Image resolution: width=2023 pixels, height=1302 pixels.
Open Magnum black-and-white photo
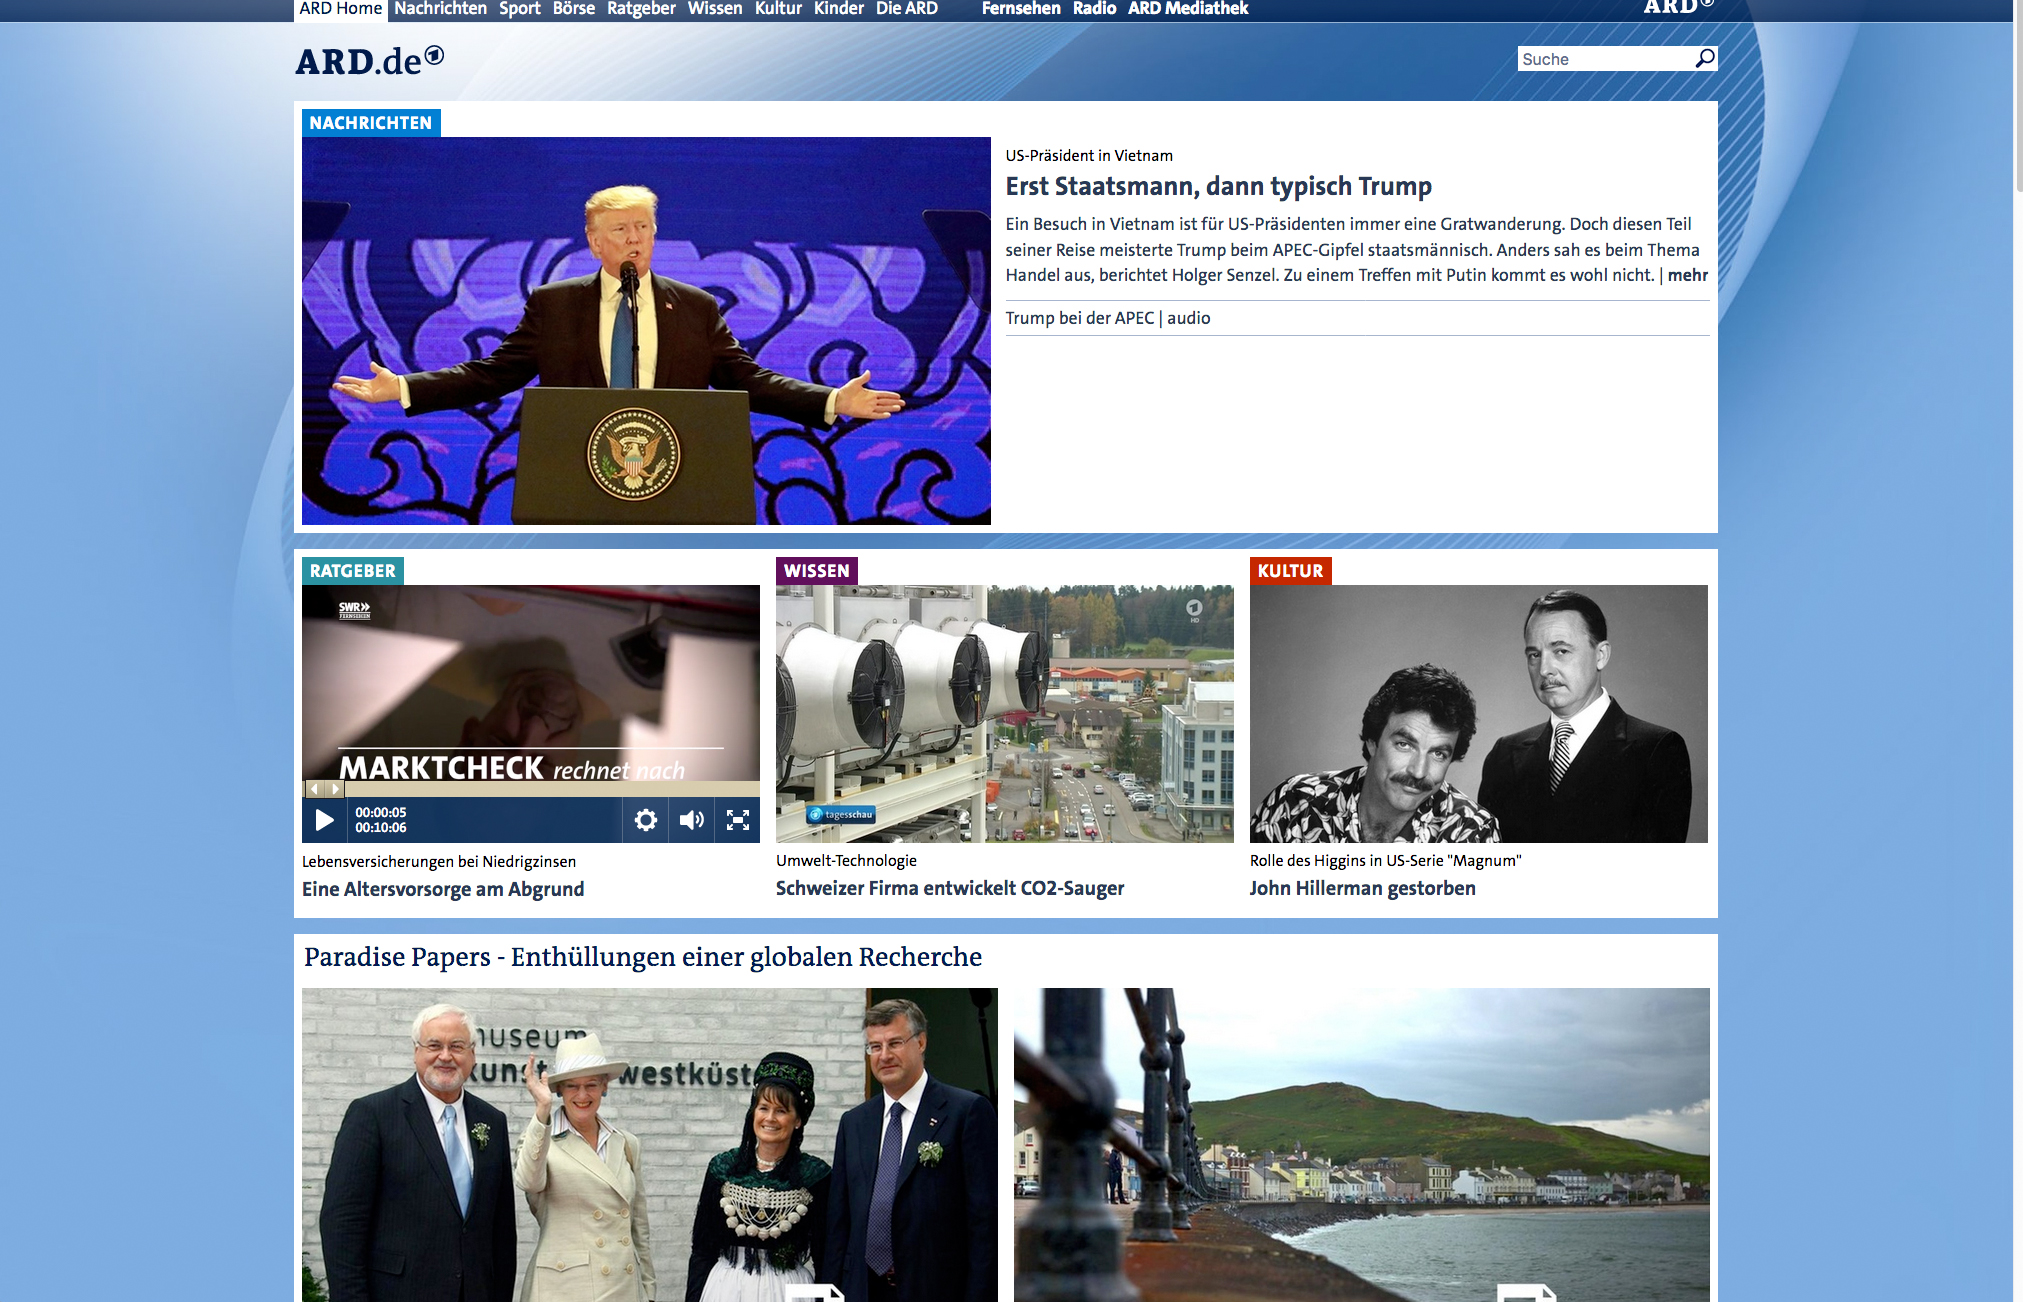tap(1479, 714)
